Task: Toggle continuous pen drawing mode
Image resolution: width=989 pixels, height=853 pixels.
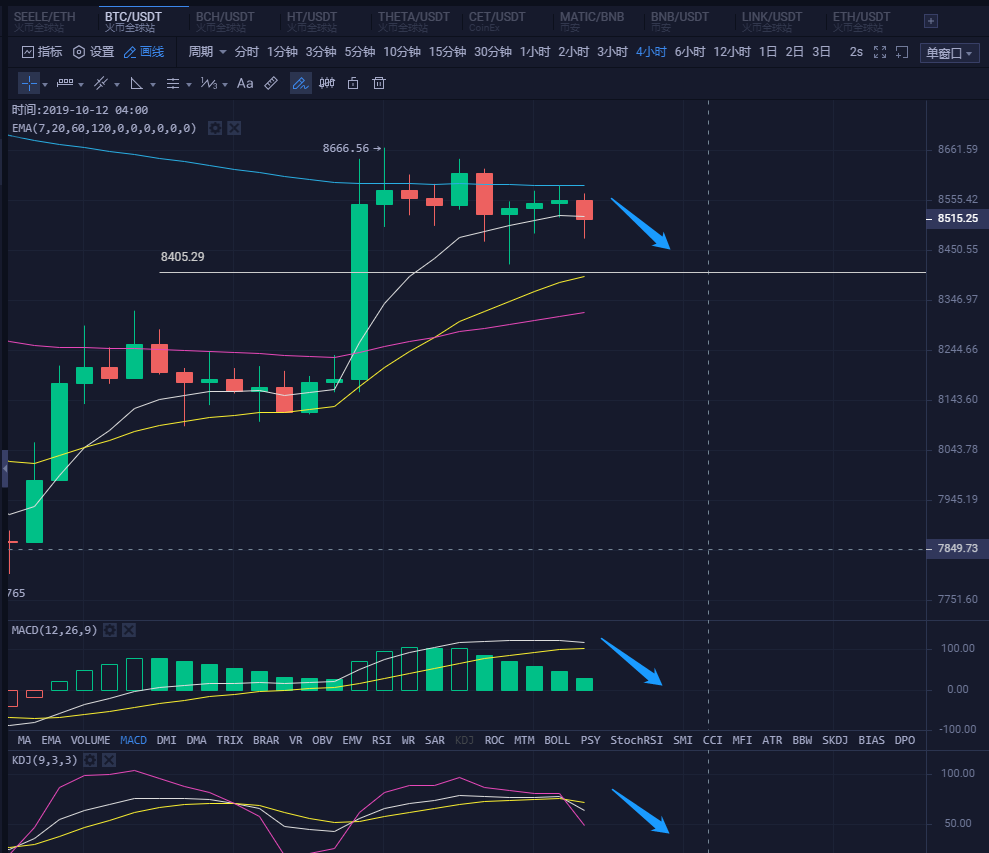Action: pos(300,83)
